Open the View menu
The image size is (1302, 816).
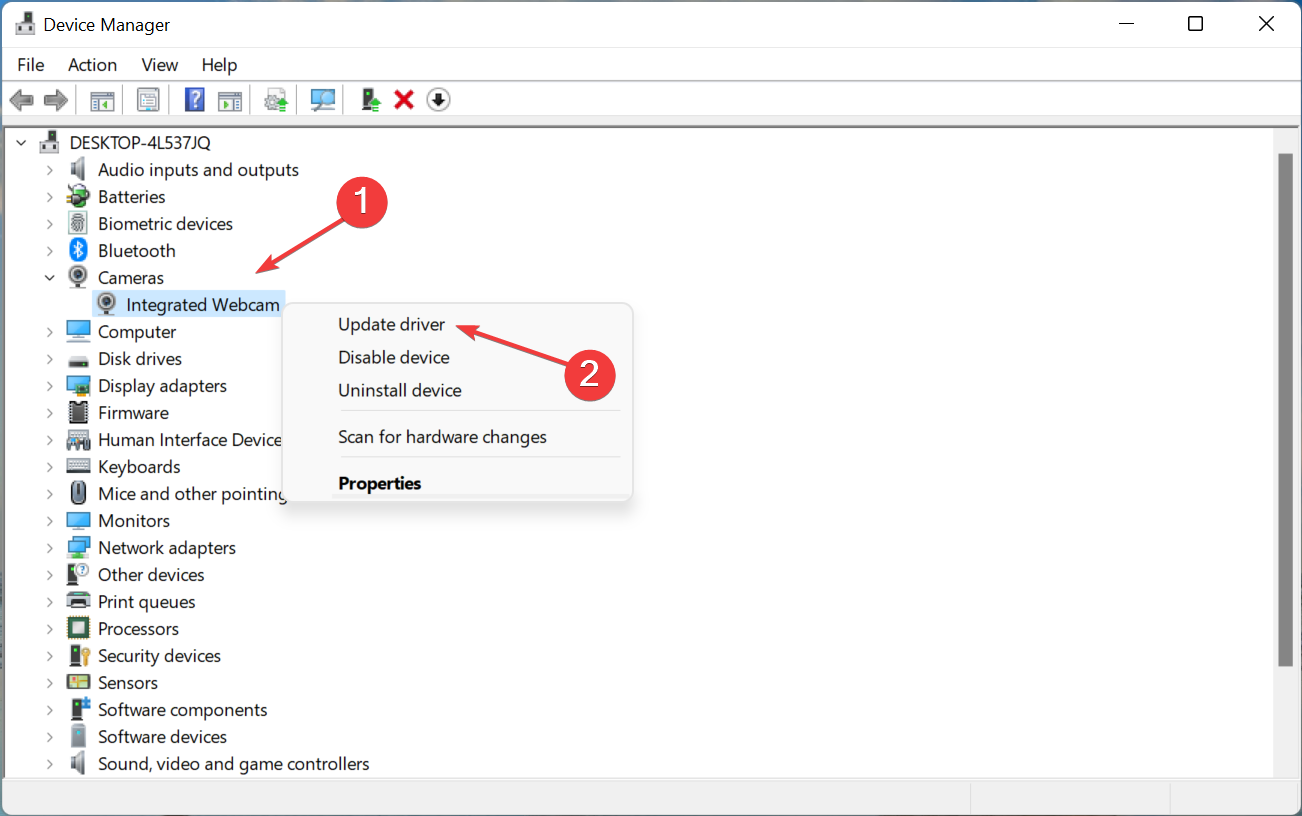pos(159,64)
